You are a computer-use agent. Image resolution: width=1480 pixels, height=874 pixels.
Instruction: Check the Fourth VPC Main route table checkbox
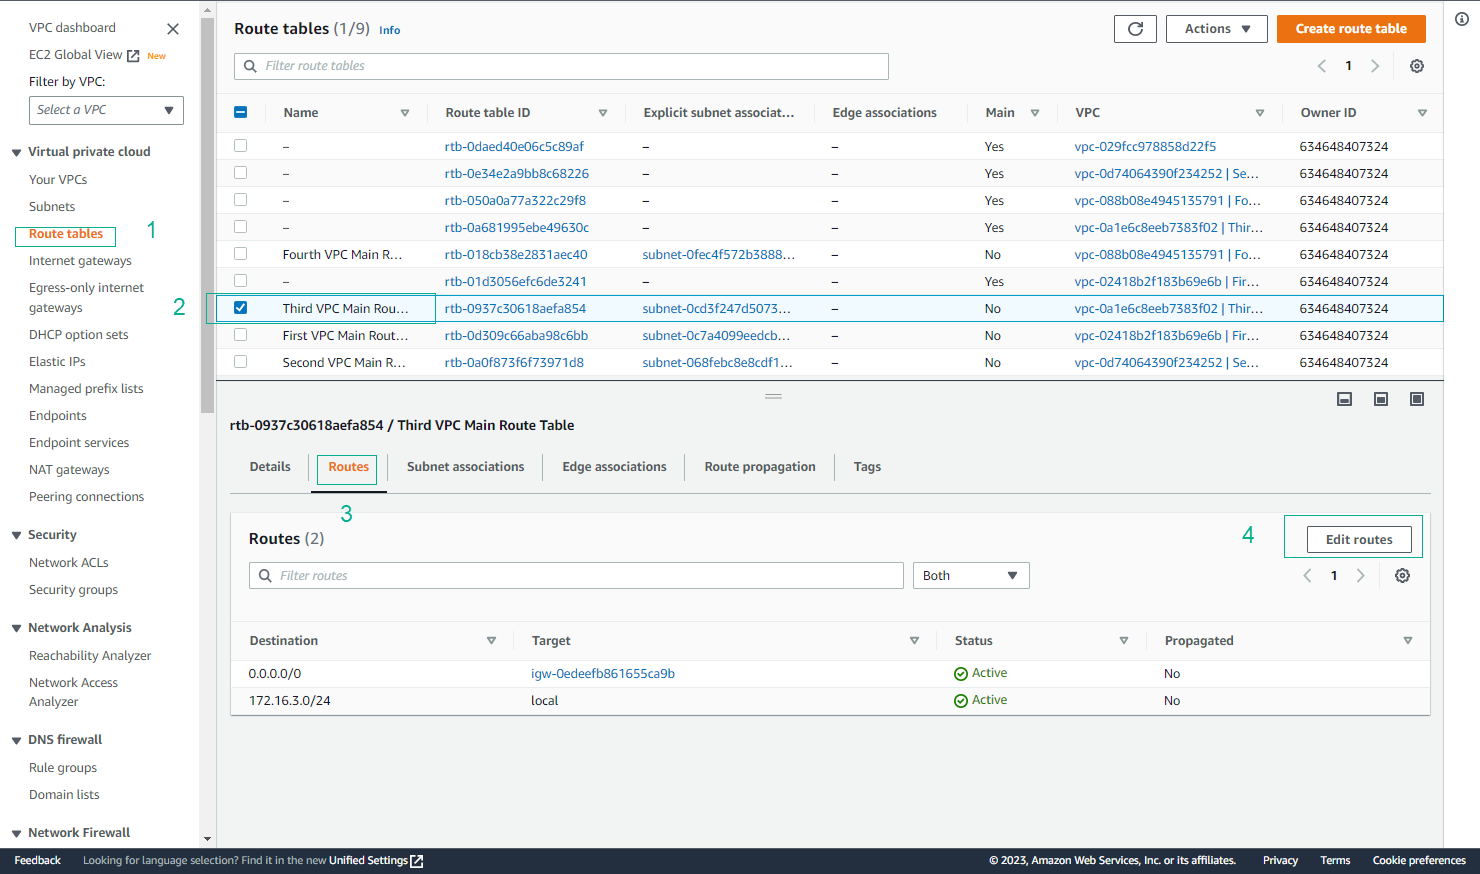tap(240, 254)
